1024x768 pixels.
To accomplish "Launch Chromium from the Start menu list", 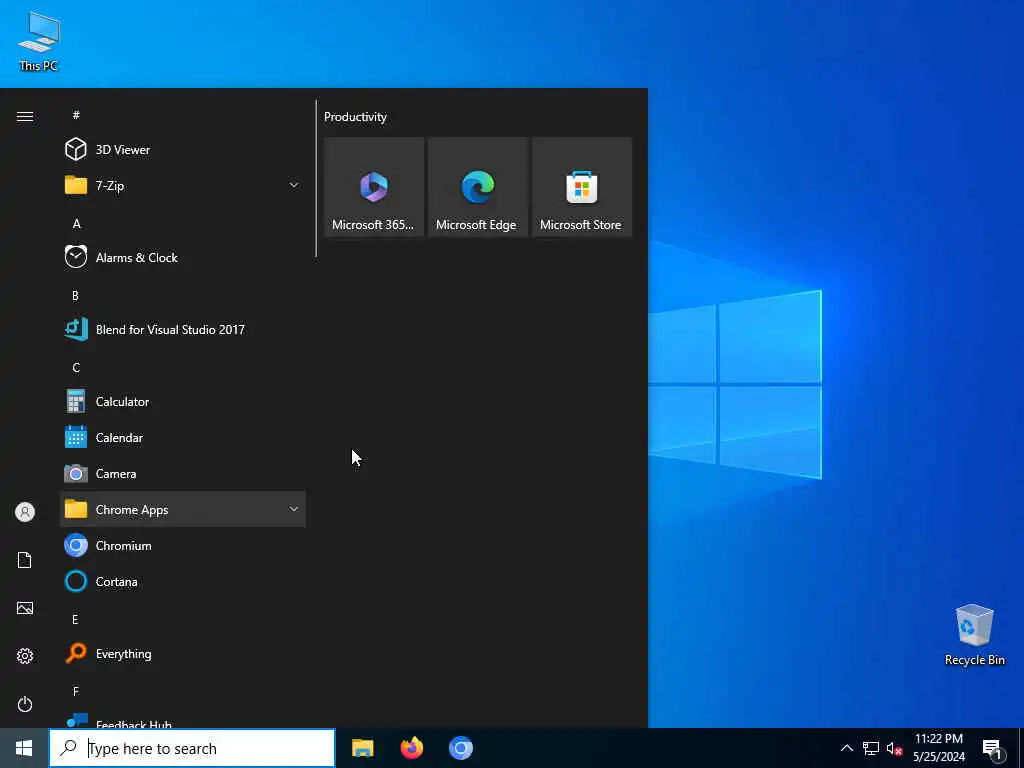I will point(183,545).
